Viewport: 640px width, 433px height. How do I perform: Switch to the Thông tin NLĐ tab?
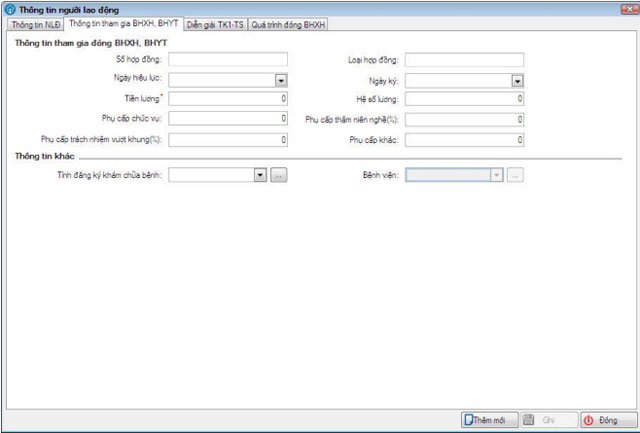36,25
